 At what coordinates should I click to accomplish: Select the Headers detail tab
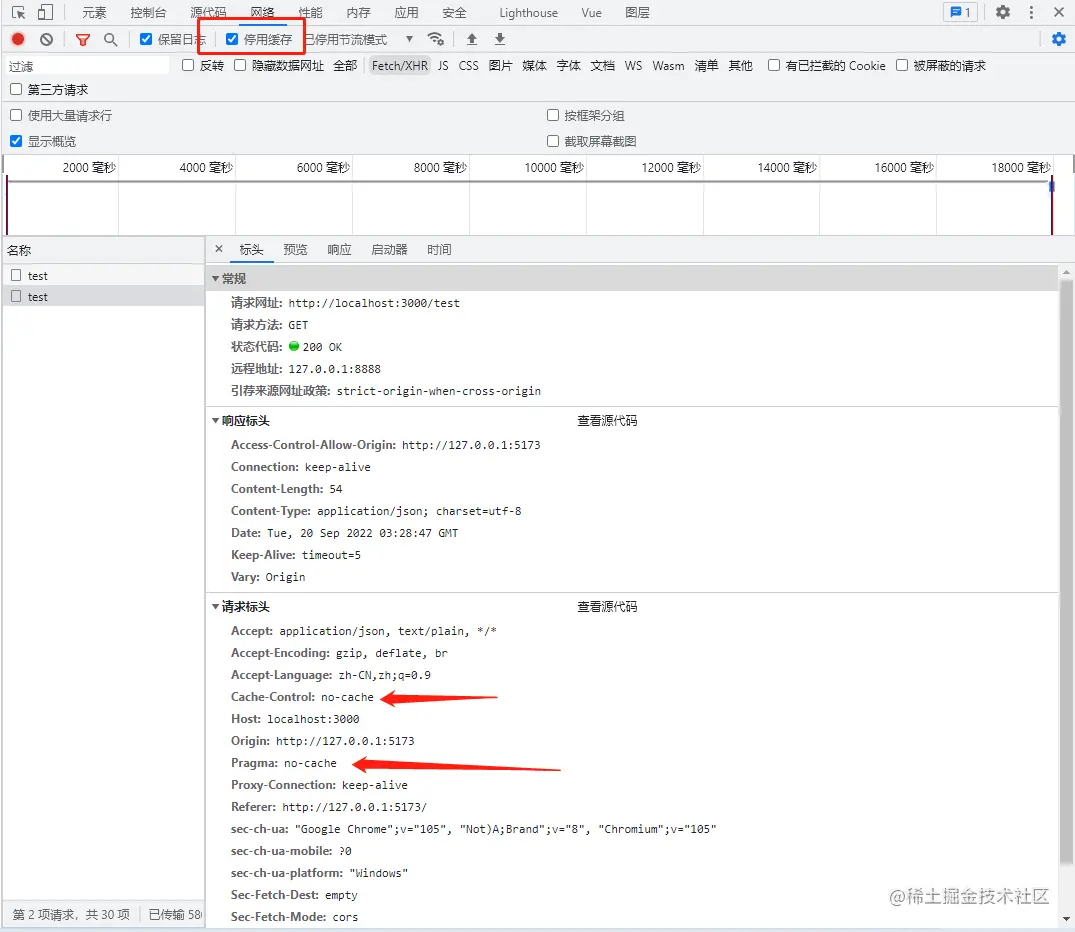point(251,250)
